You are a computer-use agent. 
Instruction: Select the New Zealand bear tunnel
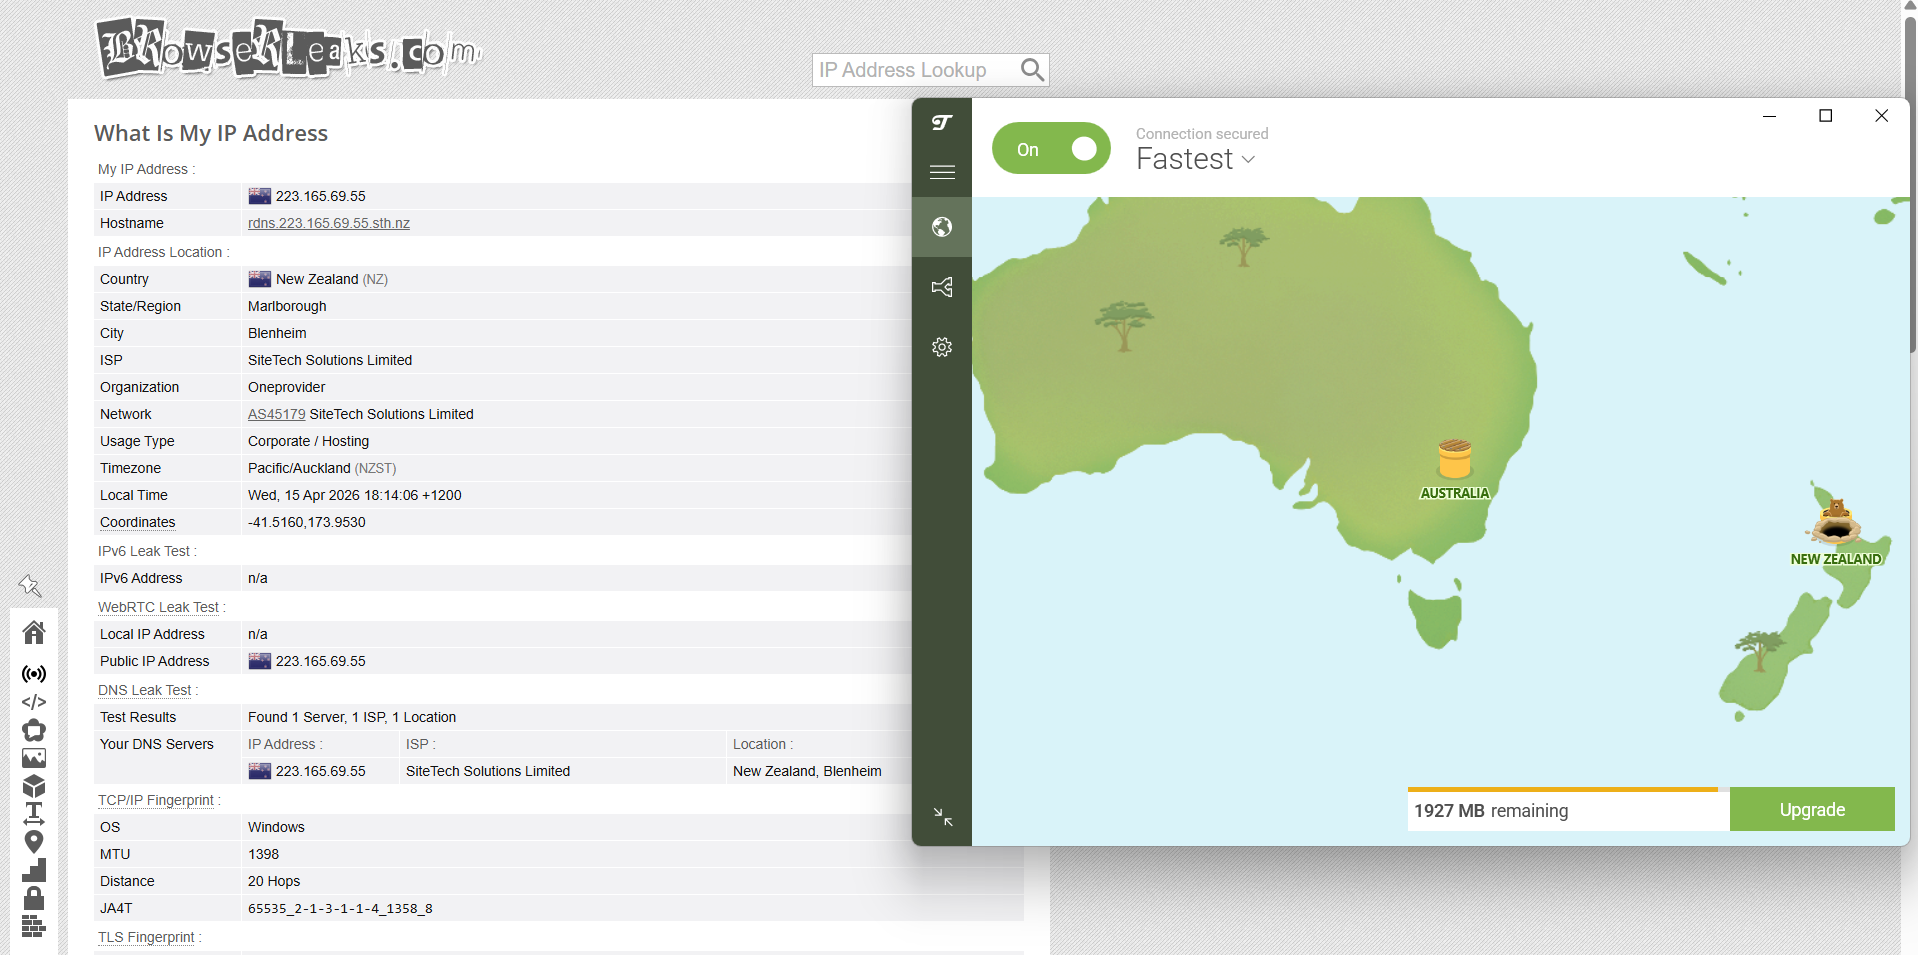(x=1836, y=522)
